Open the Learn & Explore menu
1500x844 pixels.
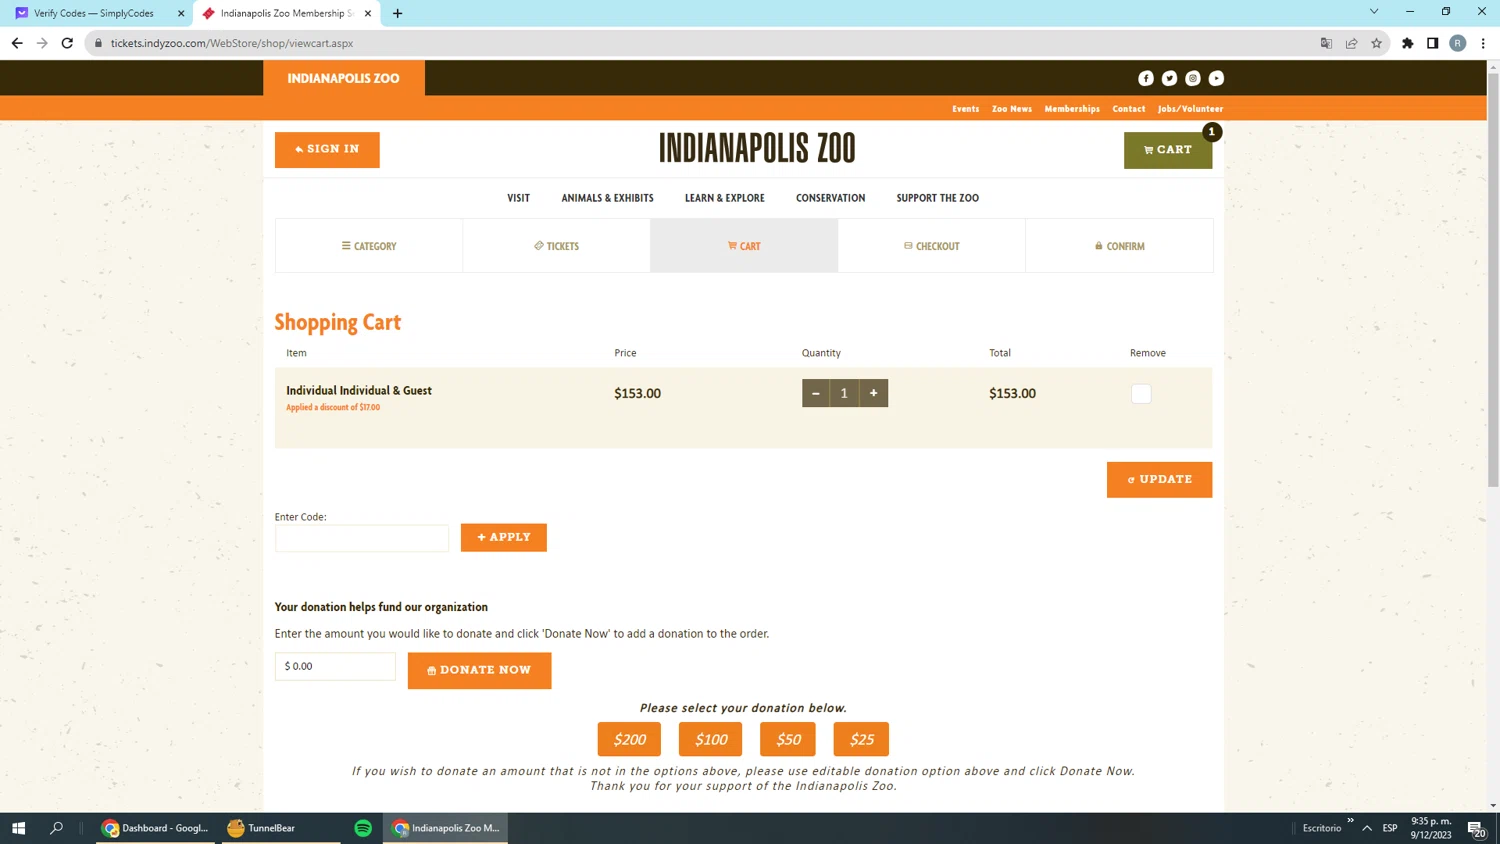725,198
